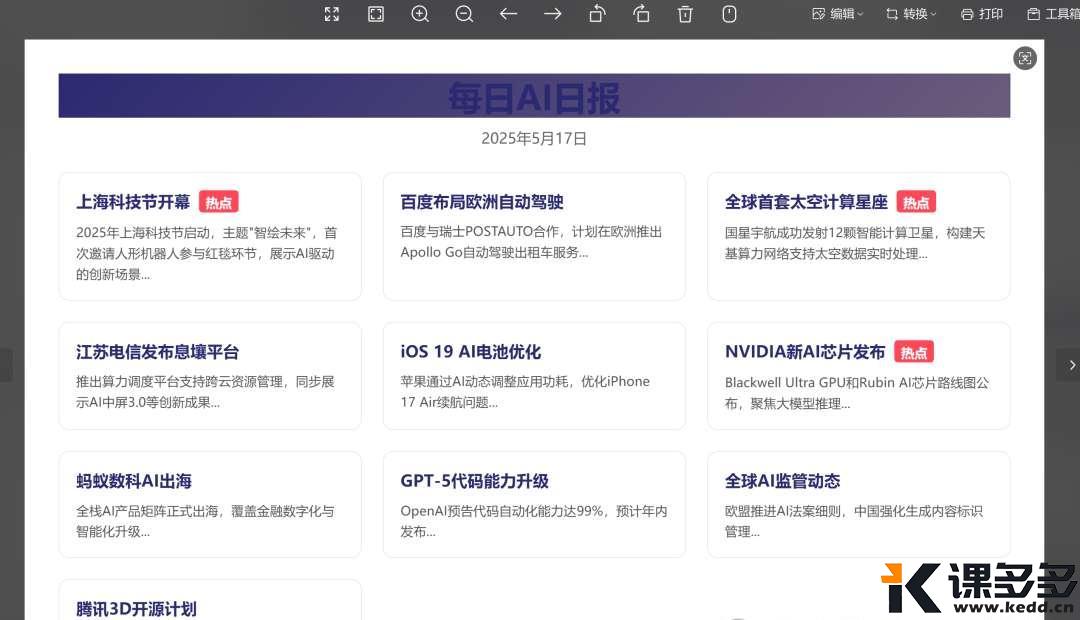This screenshot has width=1080, height=620.
Task: Go to next image with toolbar right arrow
Action: (552, 14)
